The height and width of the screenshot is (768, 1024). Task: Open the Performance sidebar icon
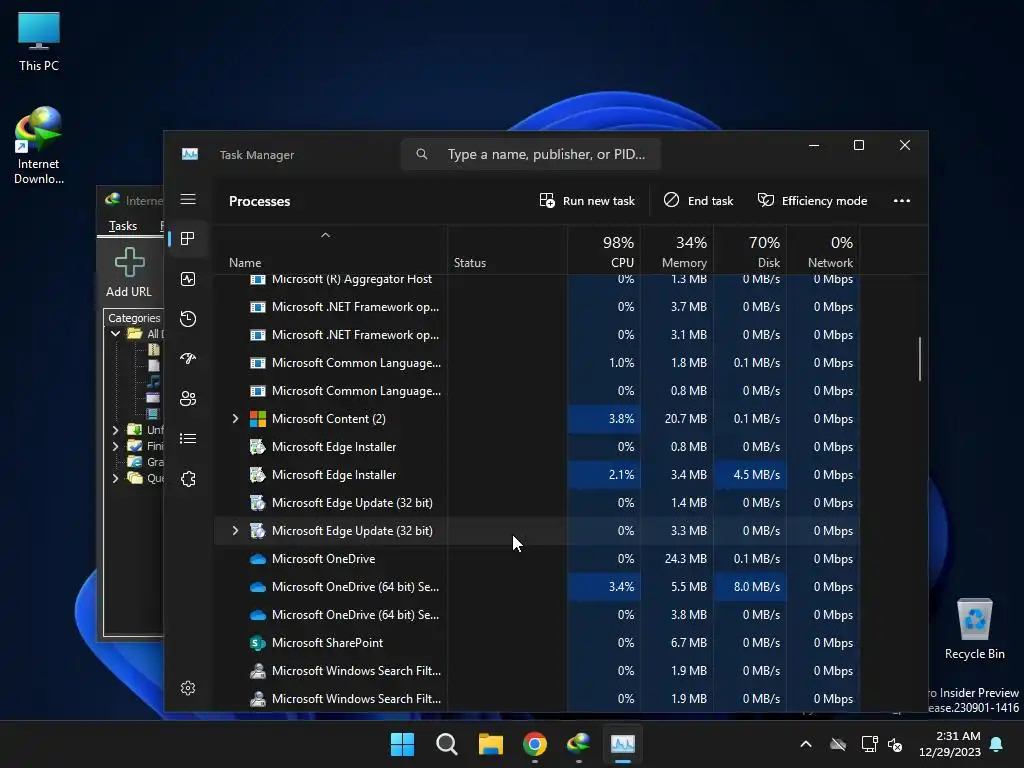pos(188,280)
